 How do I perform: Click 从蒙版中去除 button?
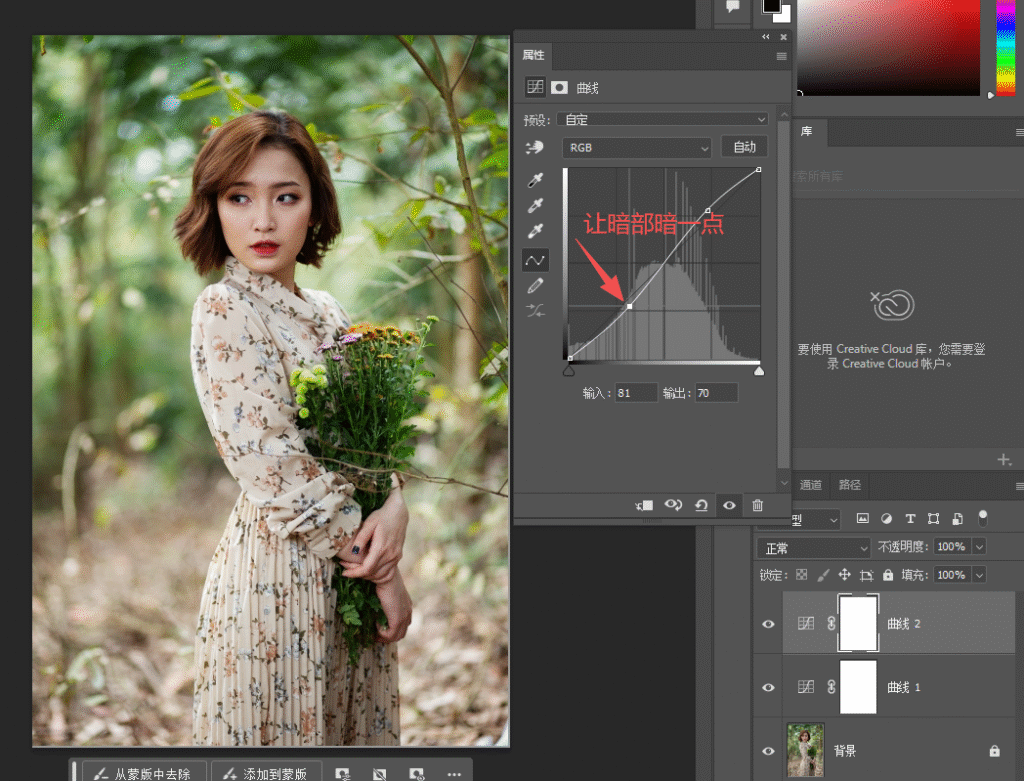145,773
